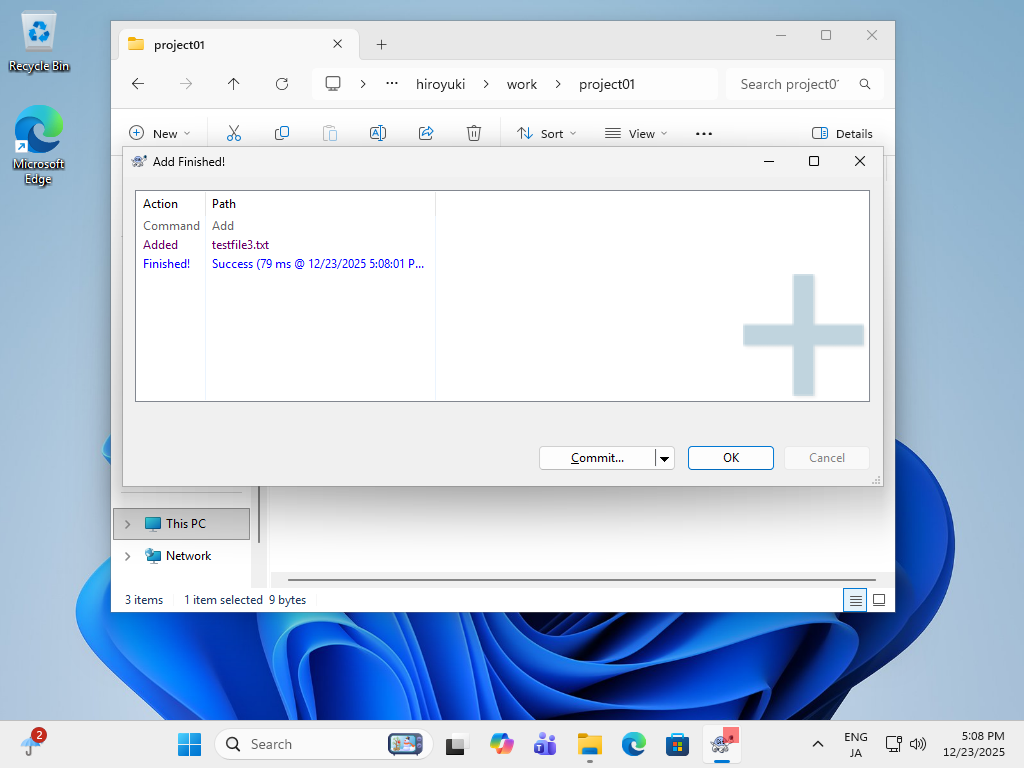Click the Share icon in toolbar
The width and height of the screenshot is (1024, 768).
[x=426, y=133]
